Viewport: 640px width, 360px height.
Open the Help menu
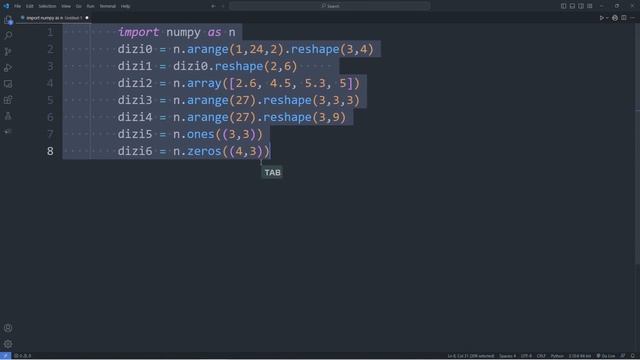125,6
